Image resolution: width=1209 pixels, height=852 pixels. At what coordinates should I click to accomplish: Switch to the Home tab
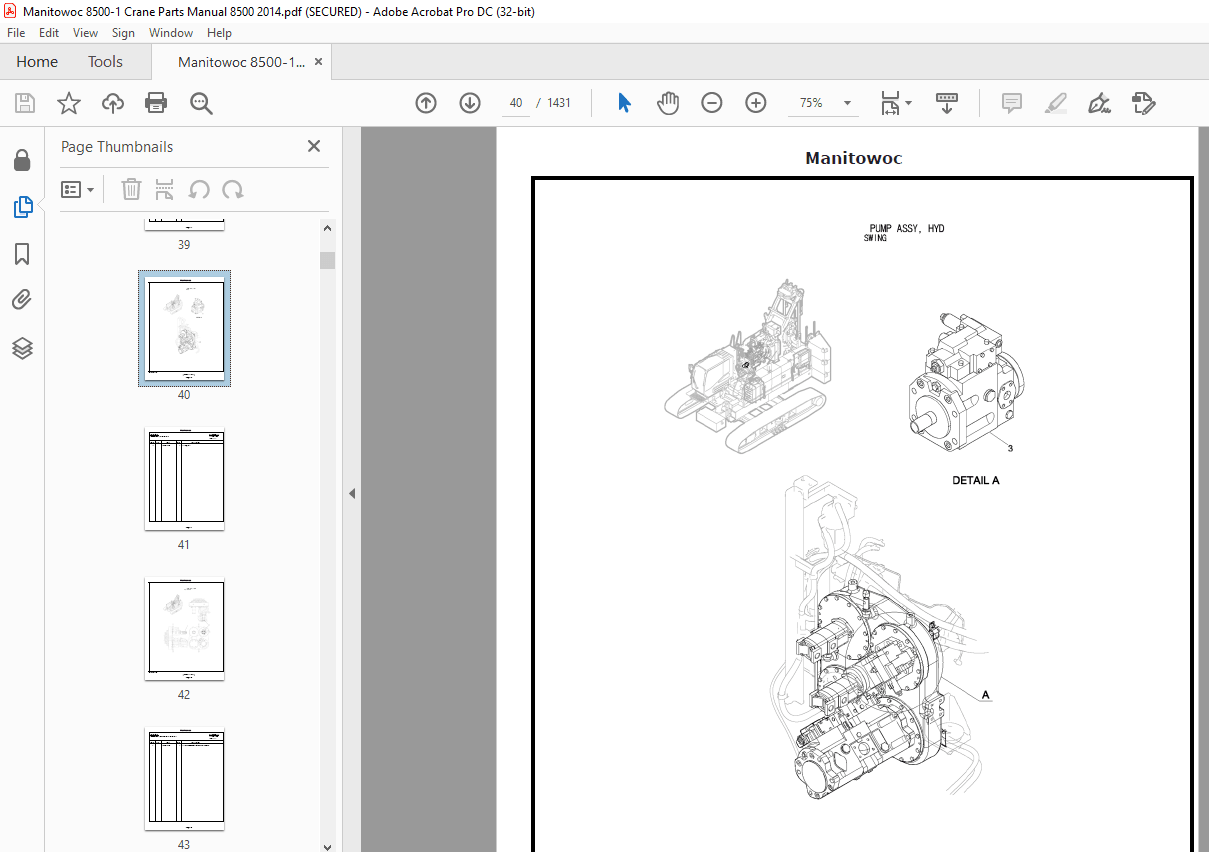(x=37, y=61)
